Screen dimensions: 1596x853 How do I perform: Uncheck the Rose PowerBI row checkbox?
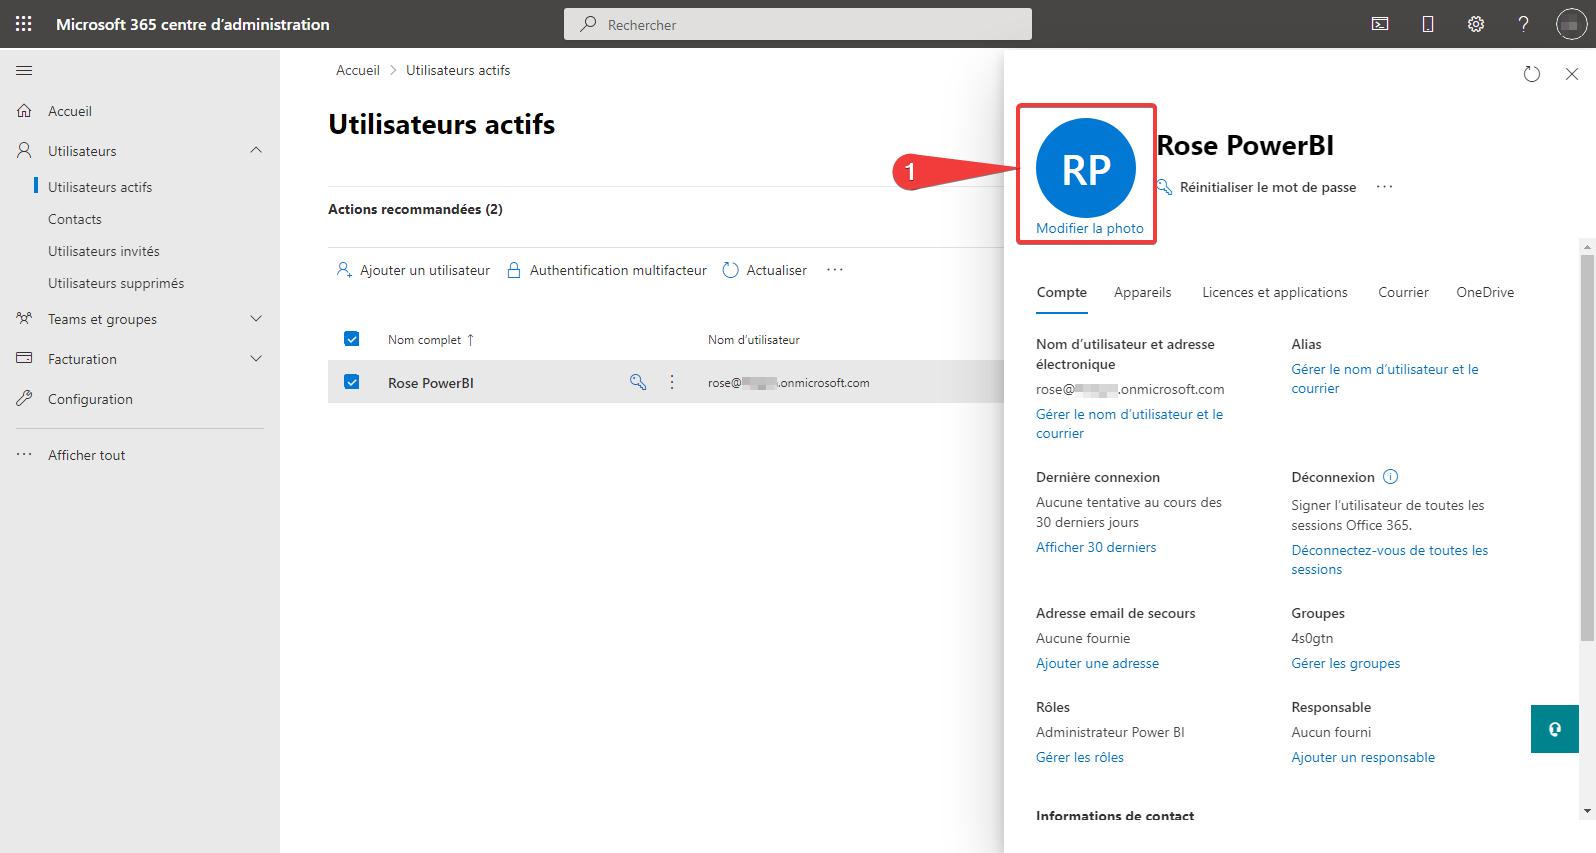coord(352,382)
